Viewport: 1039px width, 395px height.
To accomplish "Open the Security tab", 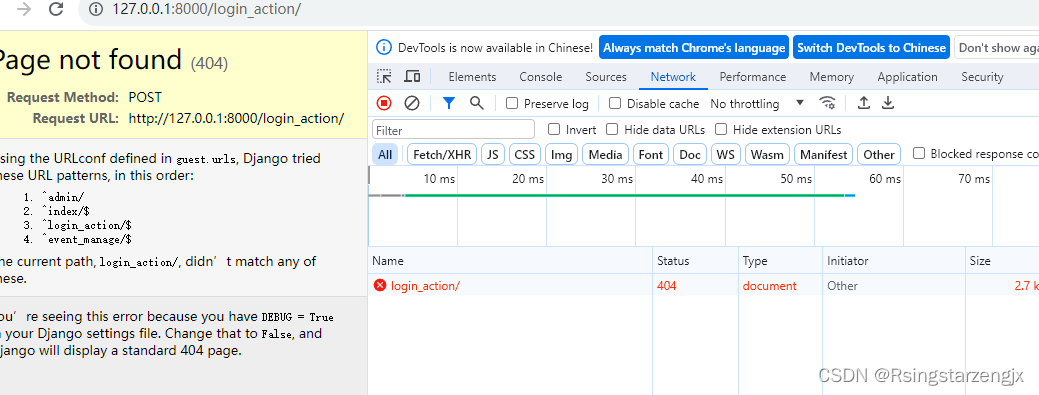I will [982, 77].
